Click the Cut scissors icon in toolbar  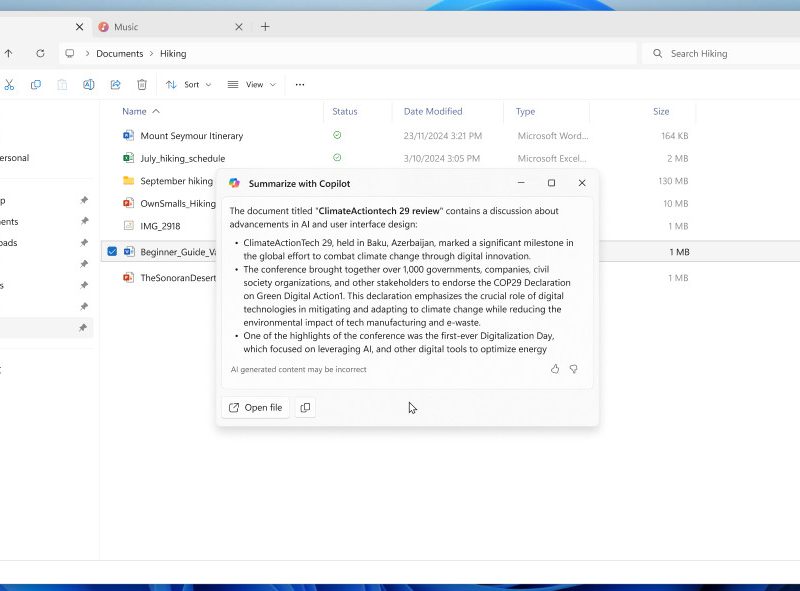(x=9, y=85)
